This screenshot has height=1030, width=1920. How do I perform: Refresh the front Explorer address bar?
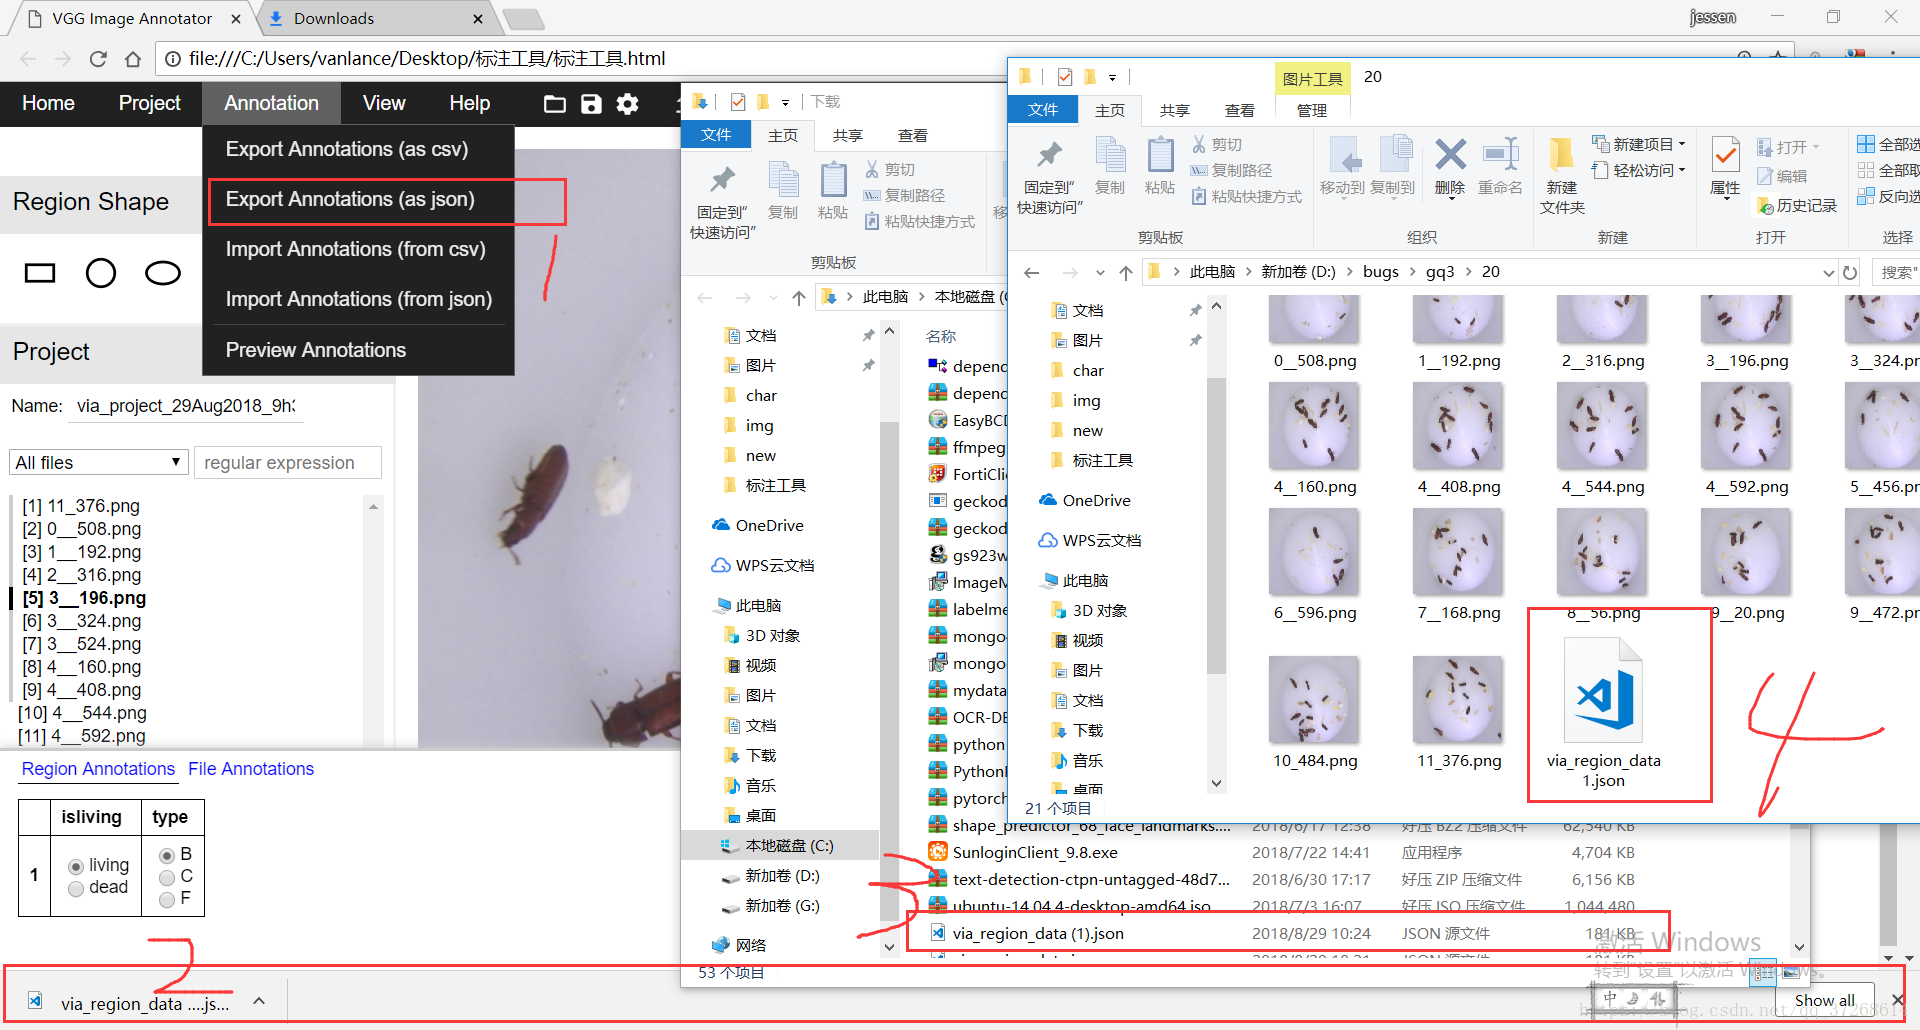point(1850,272)
